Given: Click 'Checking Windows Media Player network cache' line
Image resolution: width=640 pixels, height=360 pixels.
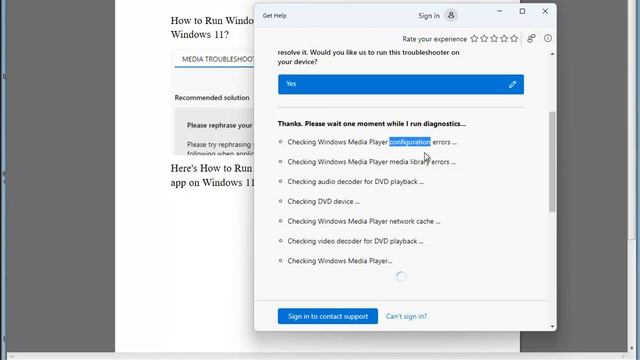Looking at the screenshot, I should click(x=364, y=221).
